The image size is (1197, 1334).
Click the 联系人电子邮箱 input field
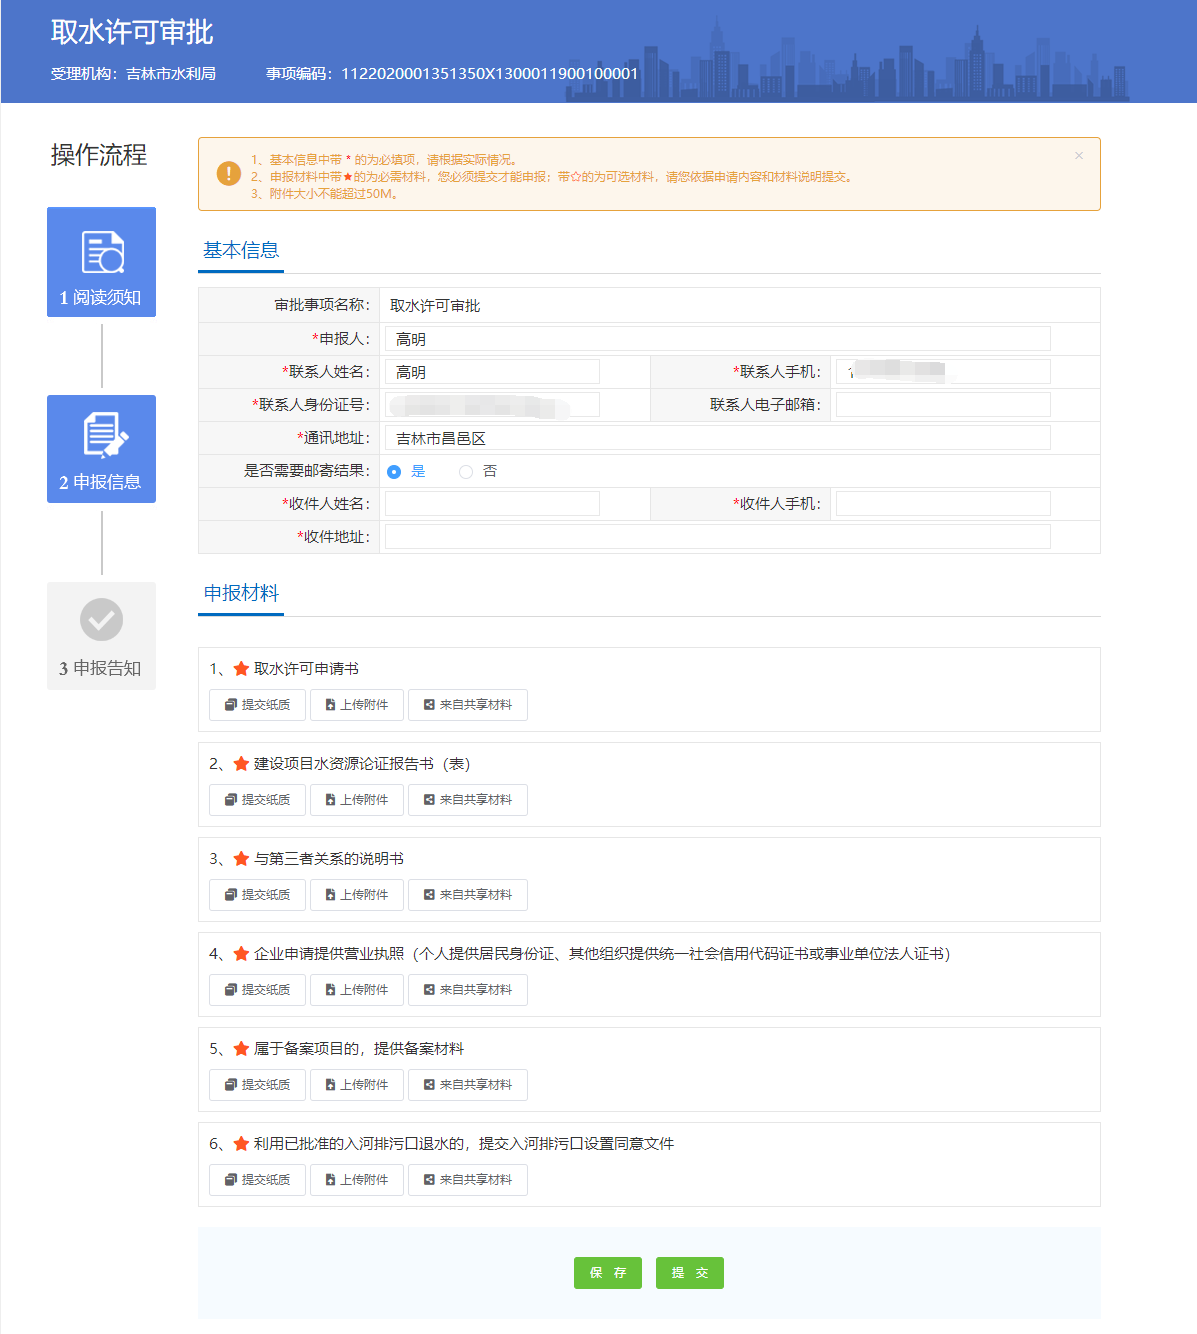[941, 404]
